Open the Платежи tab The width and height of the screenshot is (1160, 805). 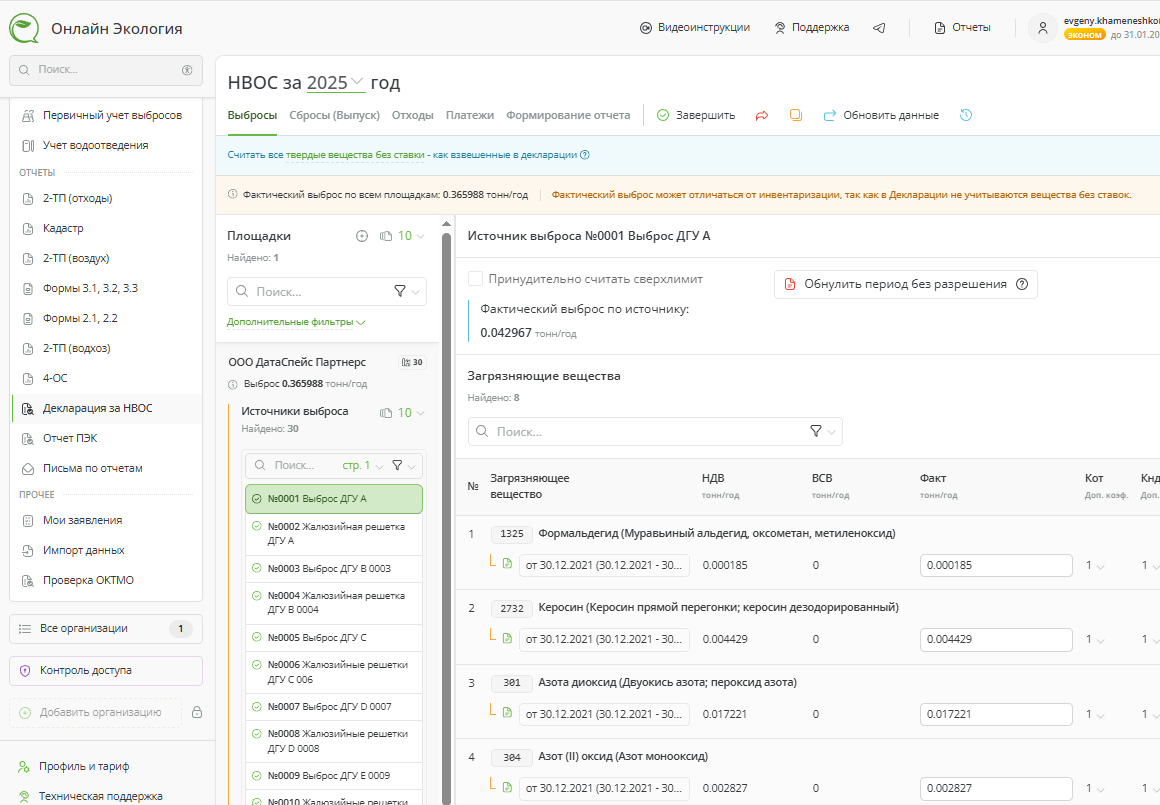pos(470,115)
